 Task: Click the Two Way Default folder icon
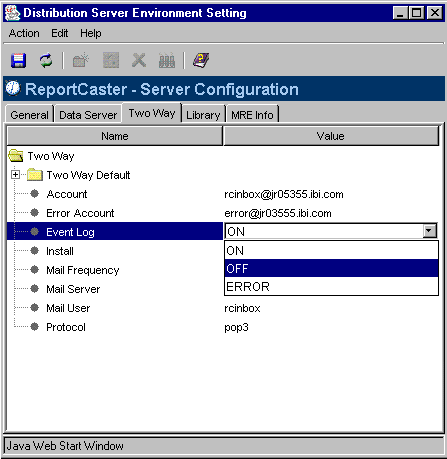35,175
